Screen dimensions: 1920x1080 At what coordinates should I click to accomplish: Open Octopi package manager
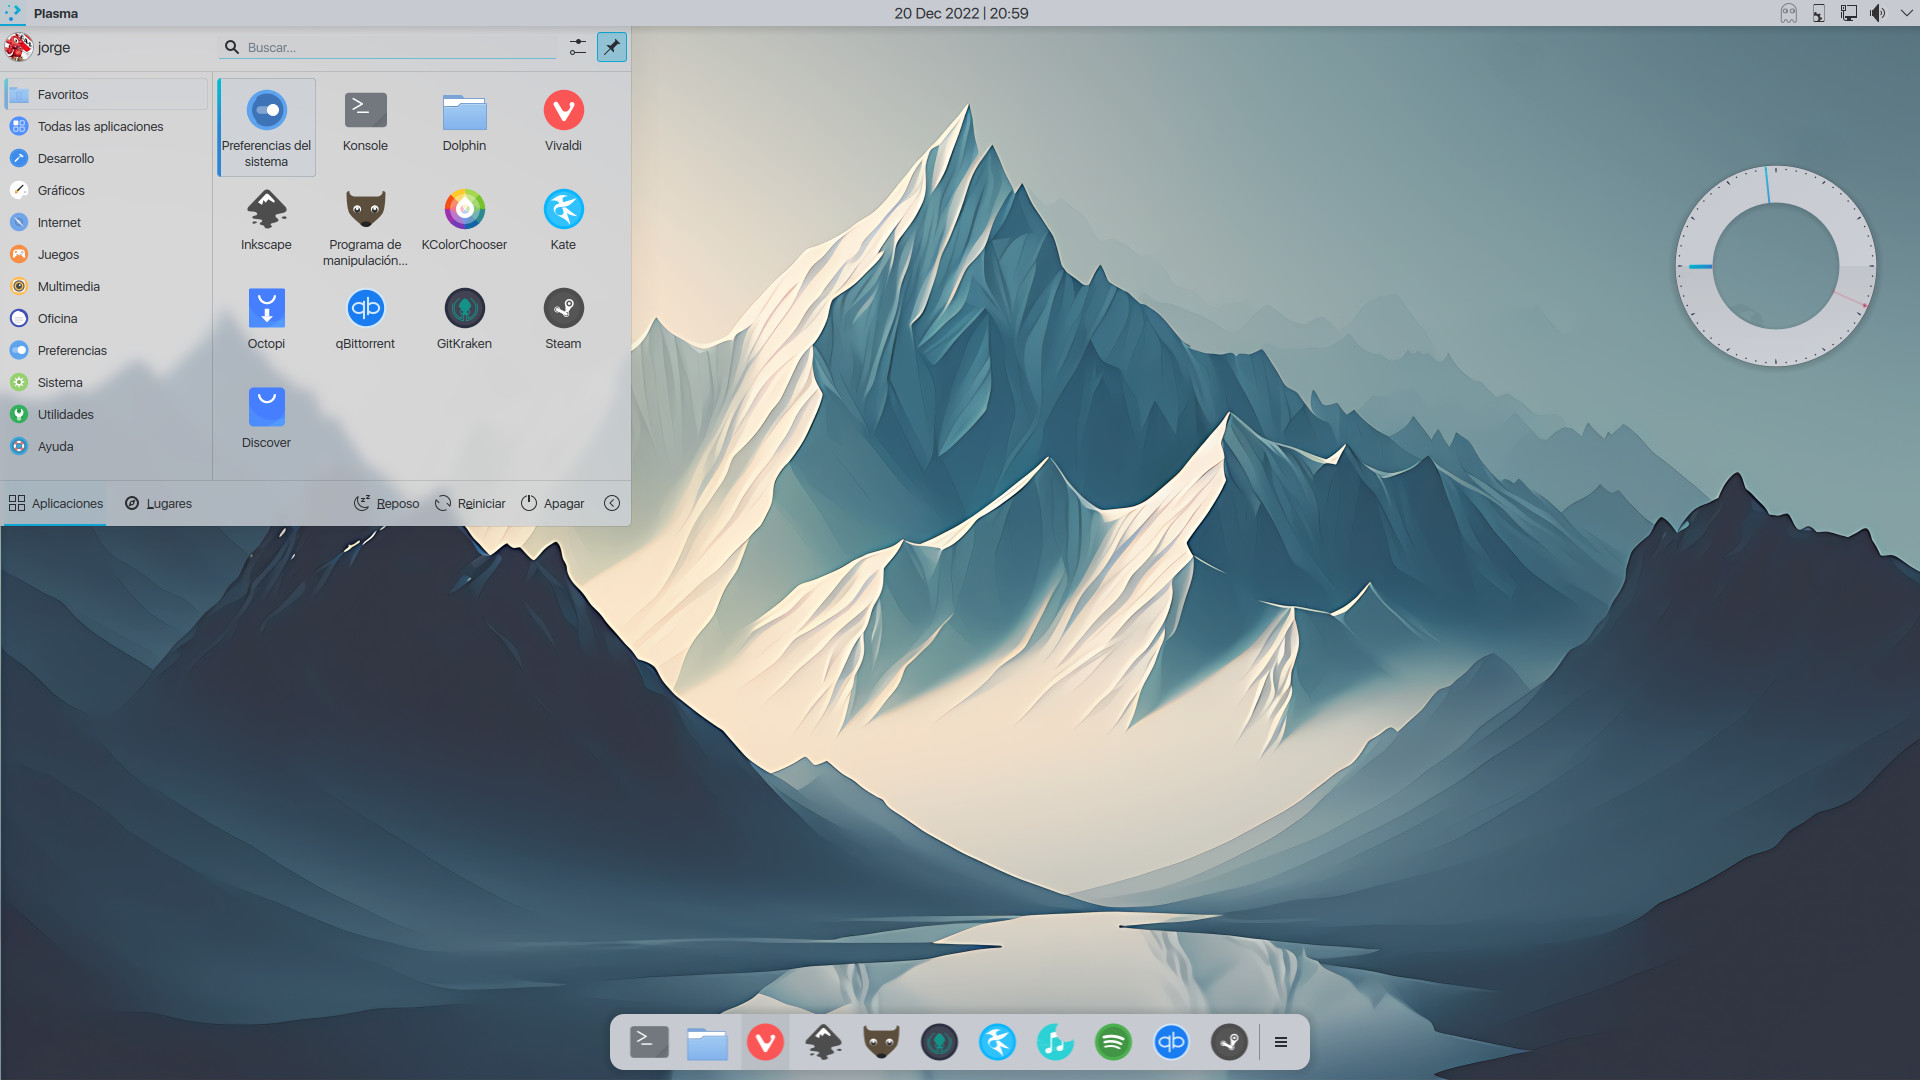pyautogui.click(x=266, y=315)
